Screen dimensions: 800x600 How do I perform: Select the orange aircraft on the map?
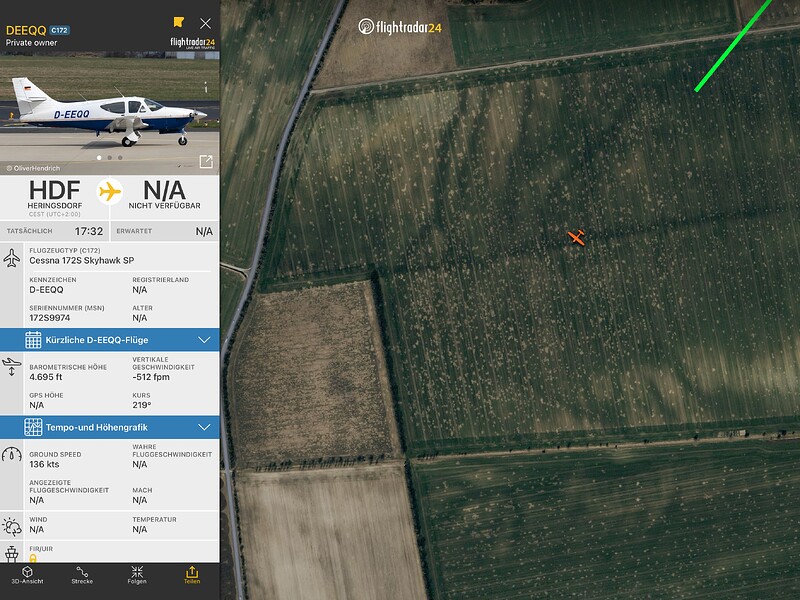tap(577, 237)
